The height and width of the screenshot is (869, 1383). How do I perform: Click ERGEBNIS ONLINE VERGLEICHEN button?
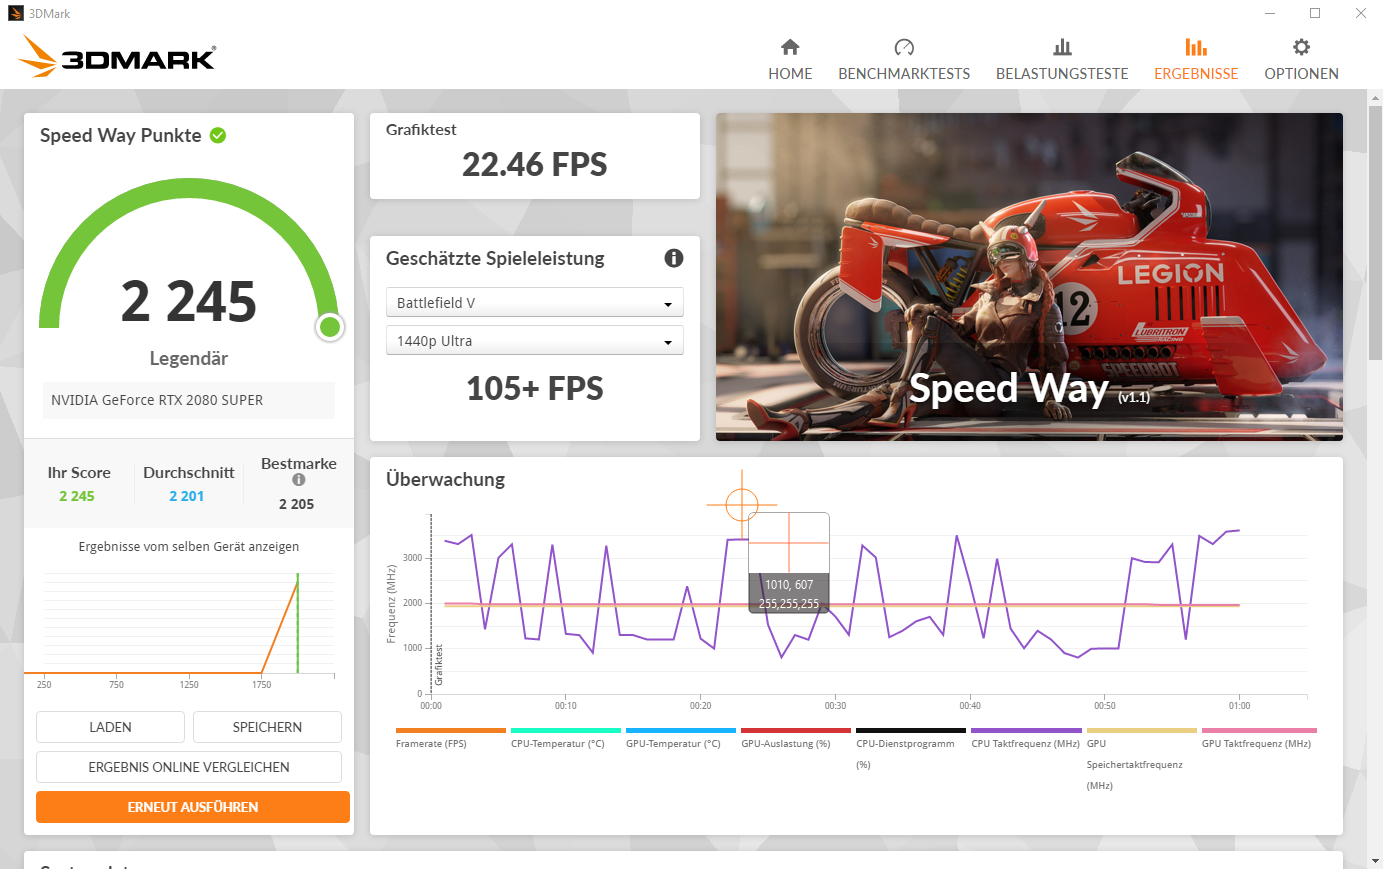189,767
